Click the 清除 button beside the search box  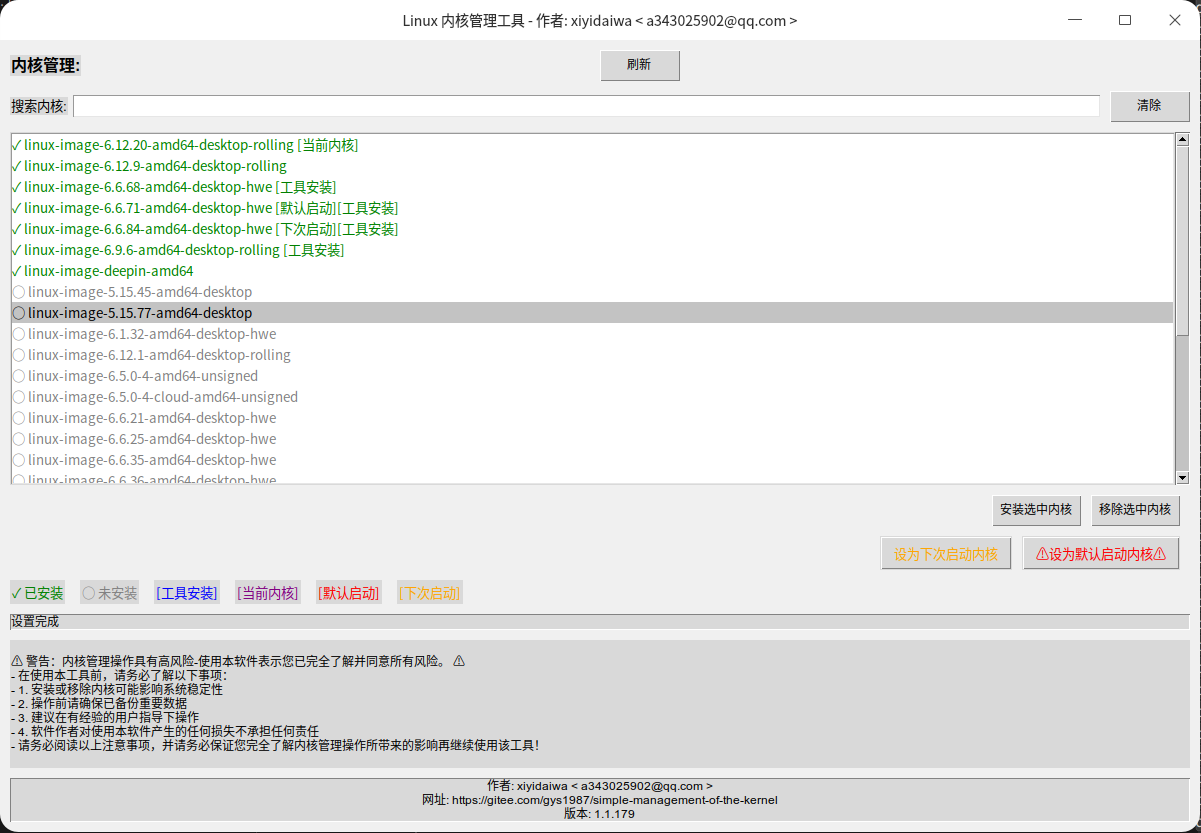[x=1150, y=106]
